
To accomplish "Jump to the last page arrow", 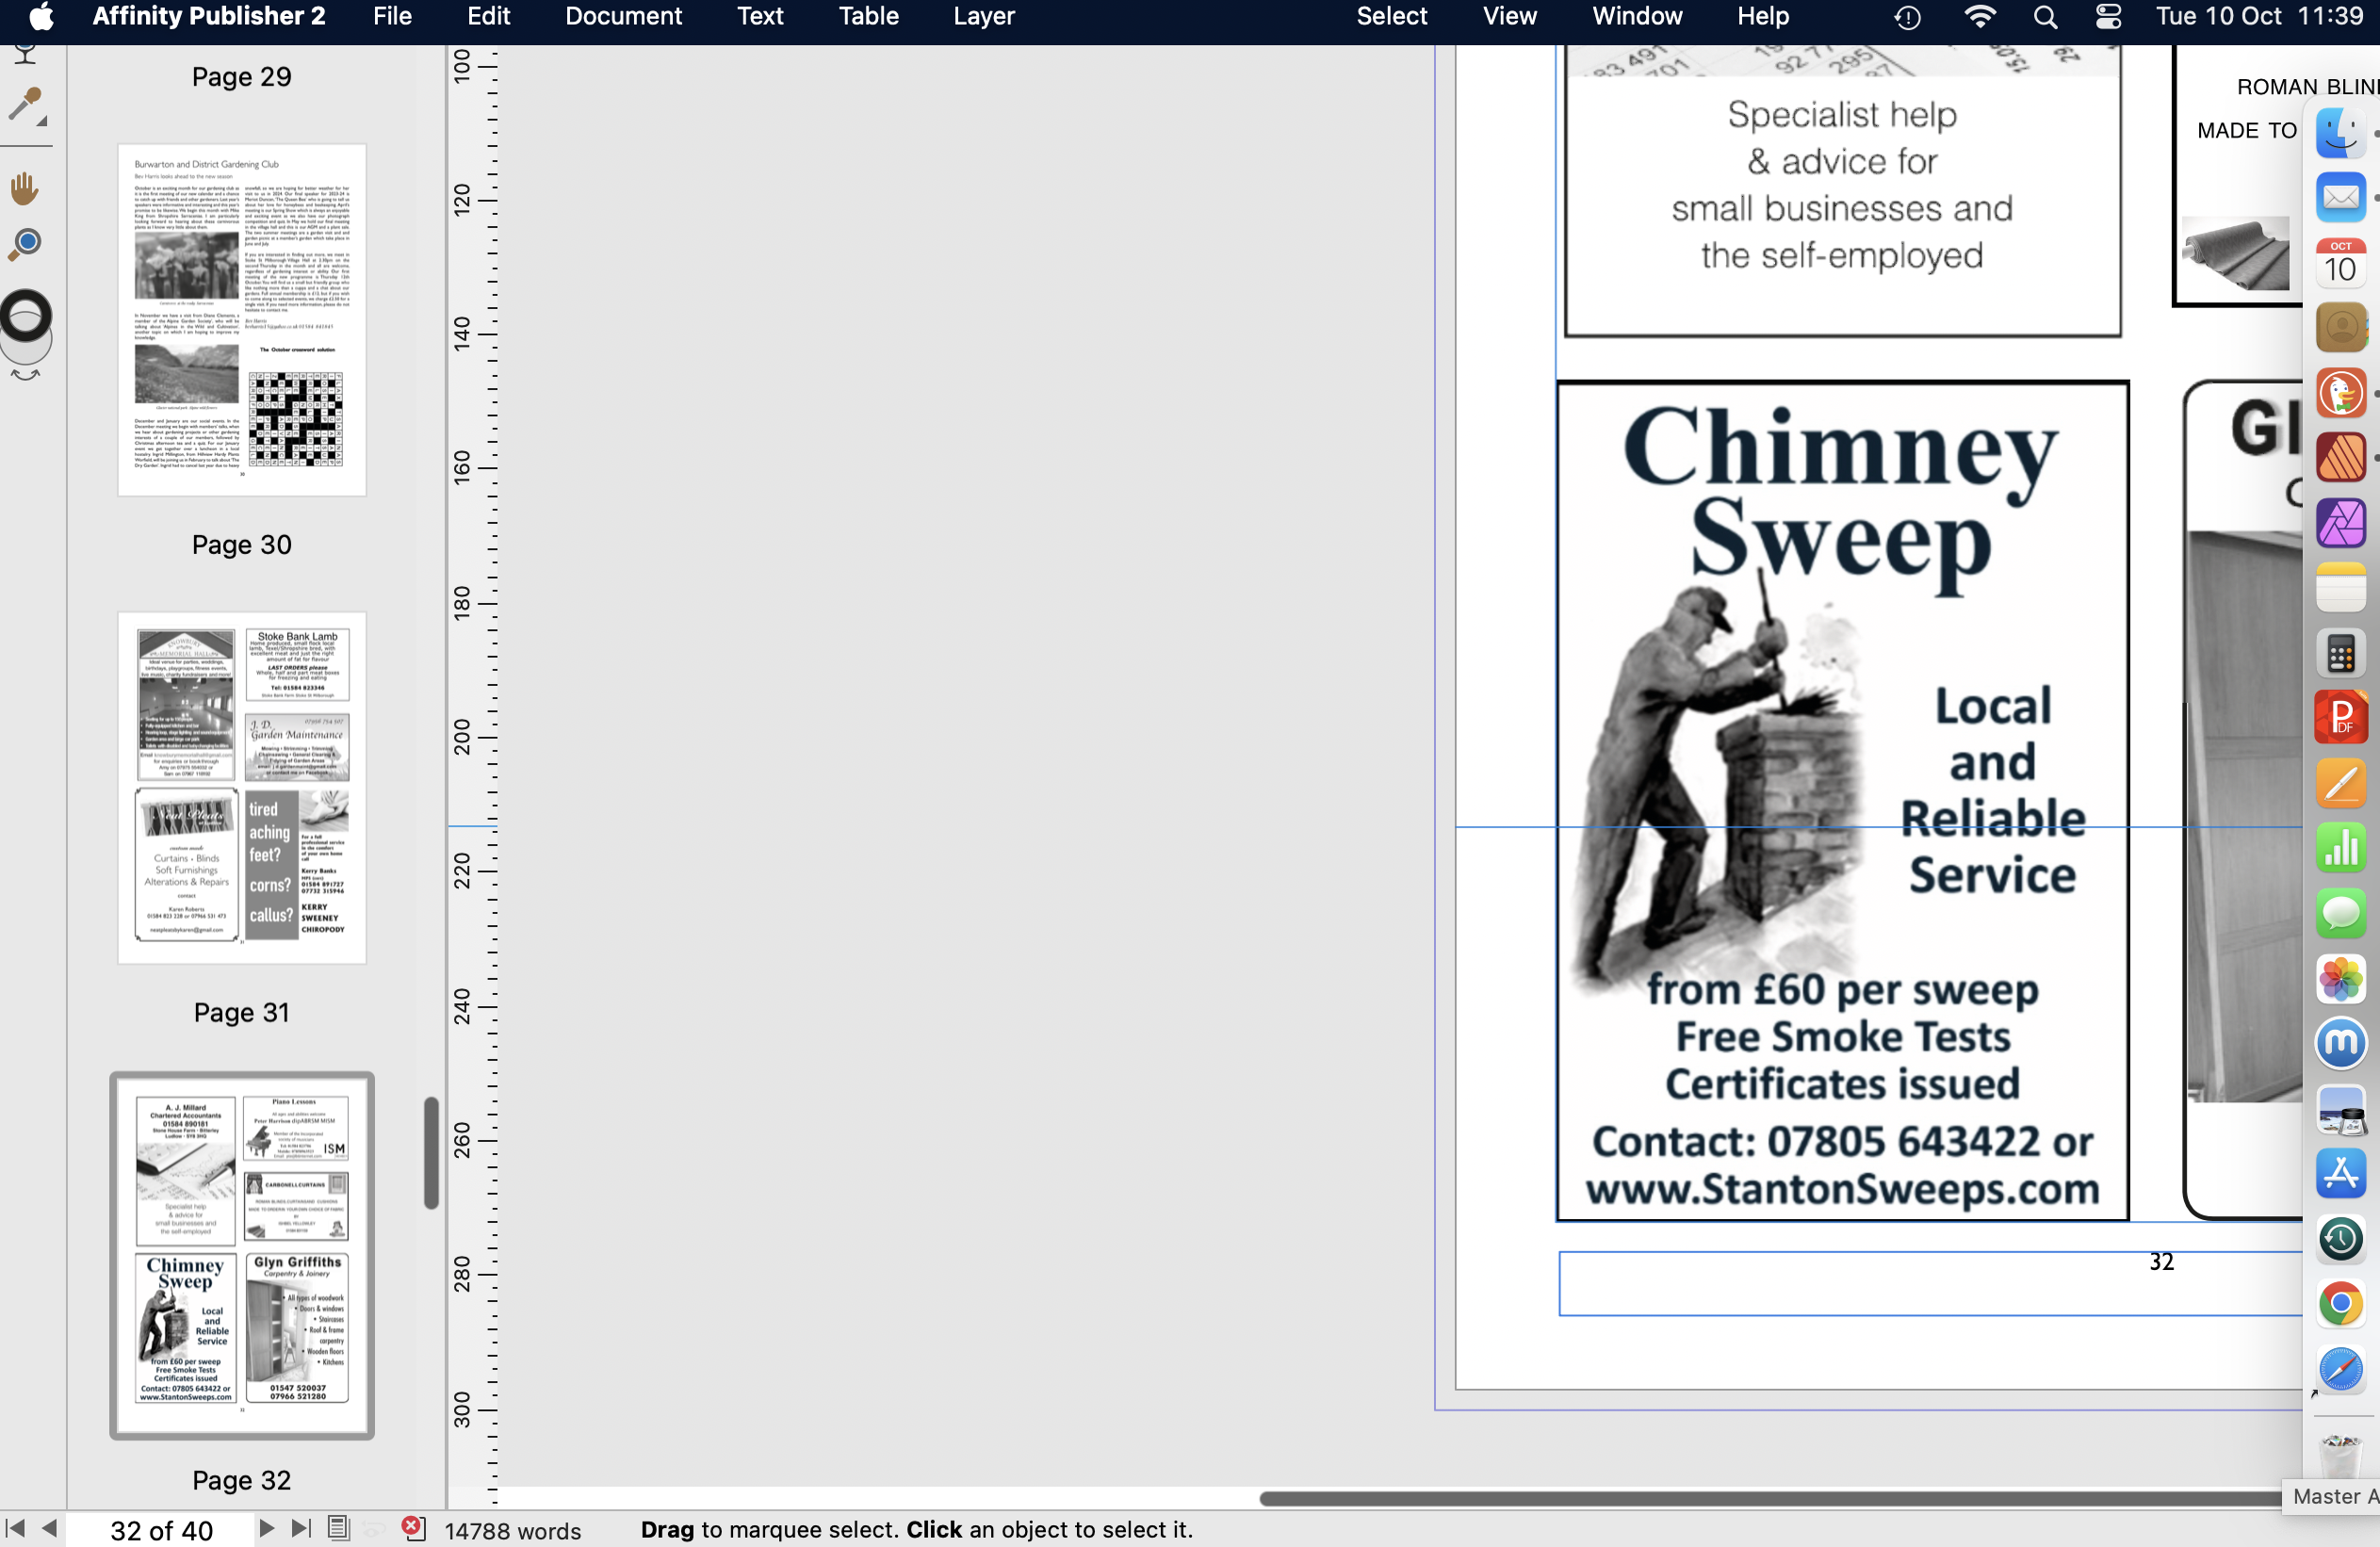I will 301,1529.
